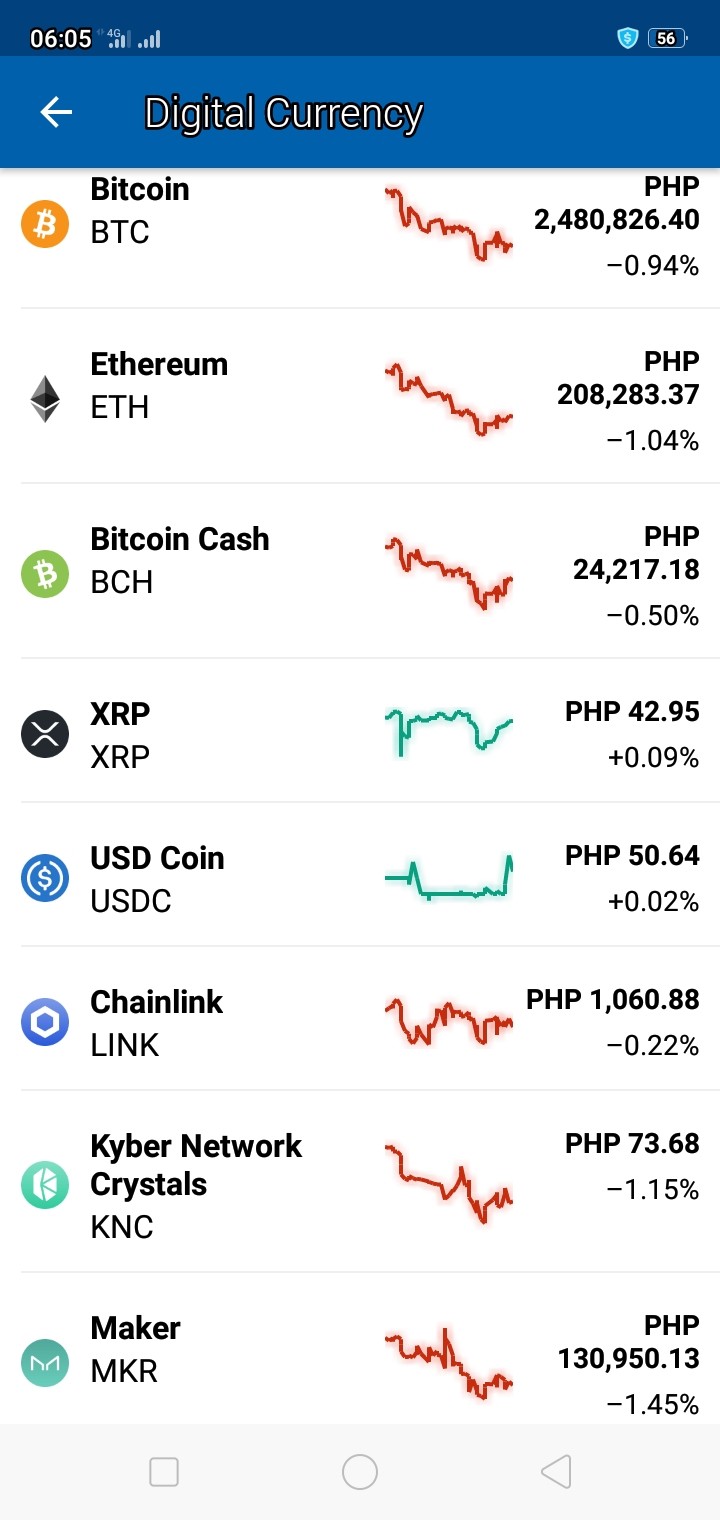Screen dimensions: 720x1520
Task: Tap the back arrow icon
Action: [x=56, y=112]
